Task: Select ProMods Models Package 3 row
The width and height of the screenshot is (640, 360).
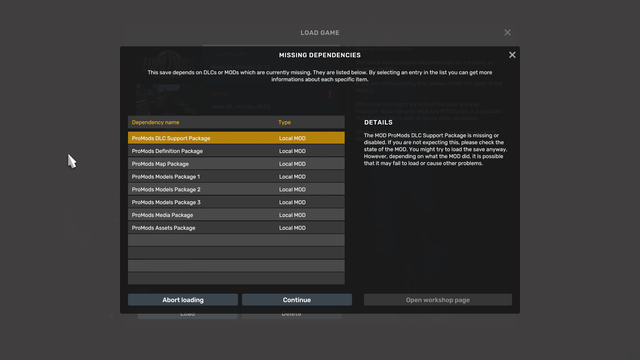Action: [236, 202]
